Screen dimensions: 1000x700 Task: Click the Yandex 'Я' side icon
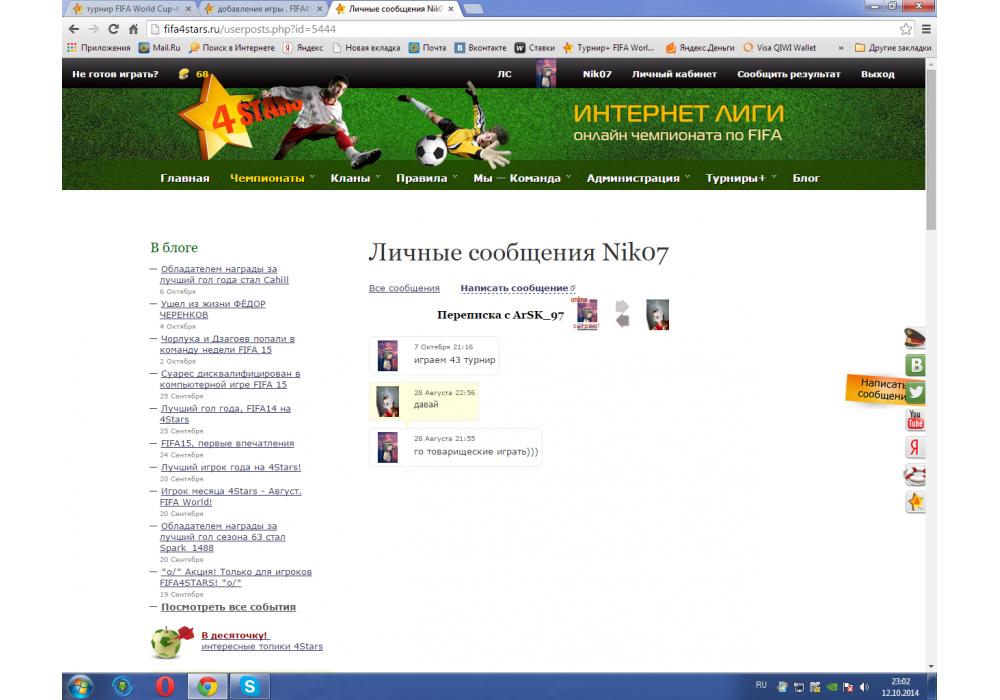pyautogui.click(x=915, y=448)
